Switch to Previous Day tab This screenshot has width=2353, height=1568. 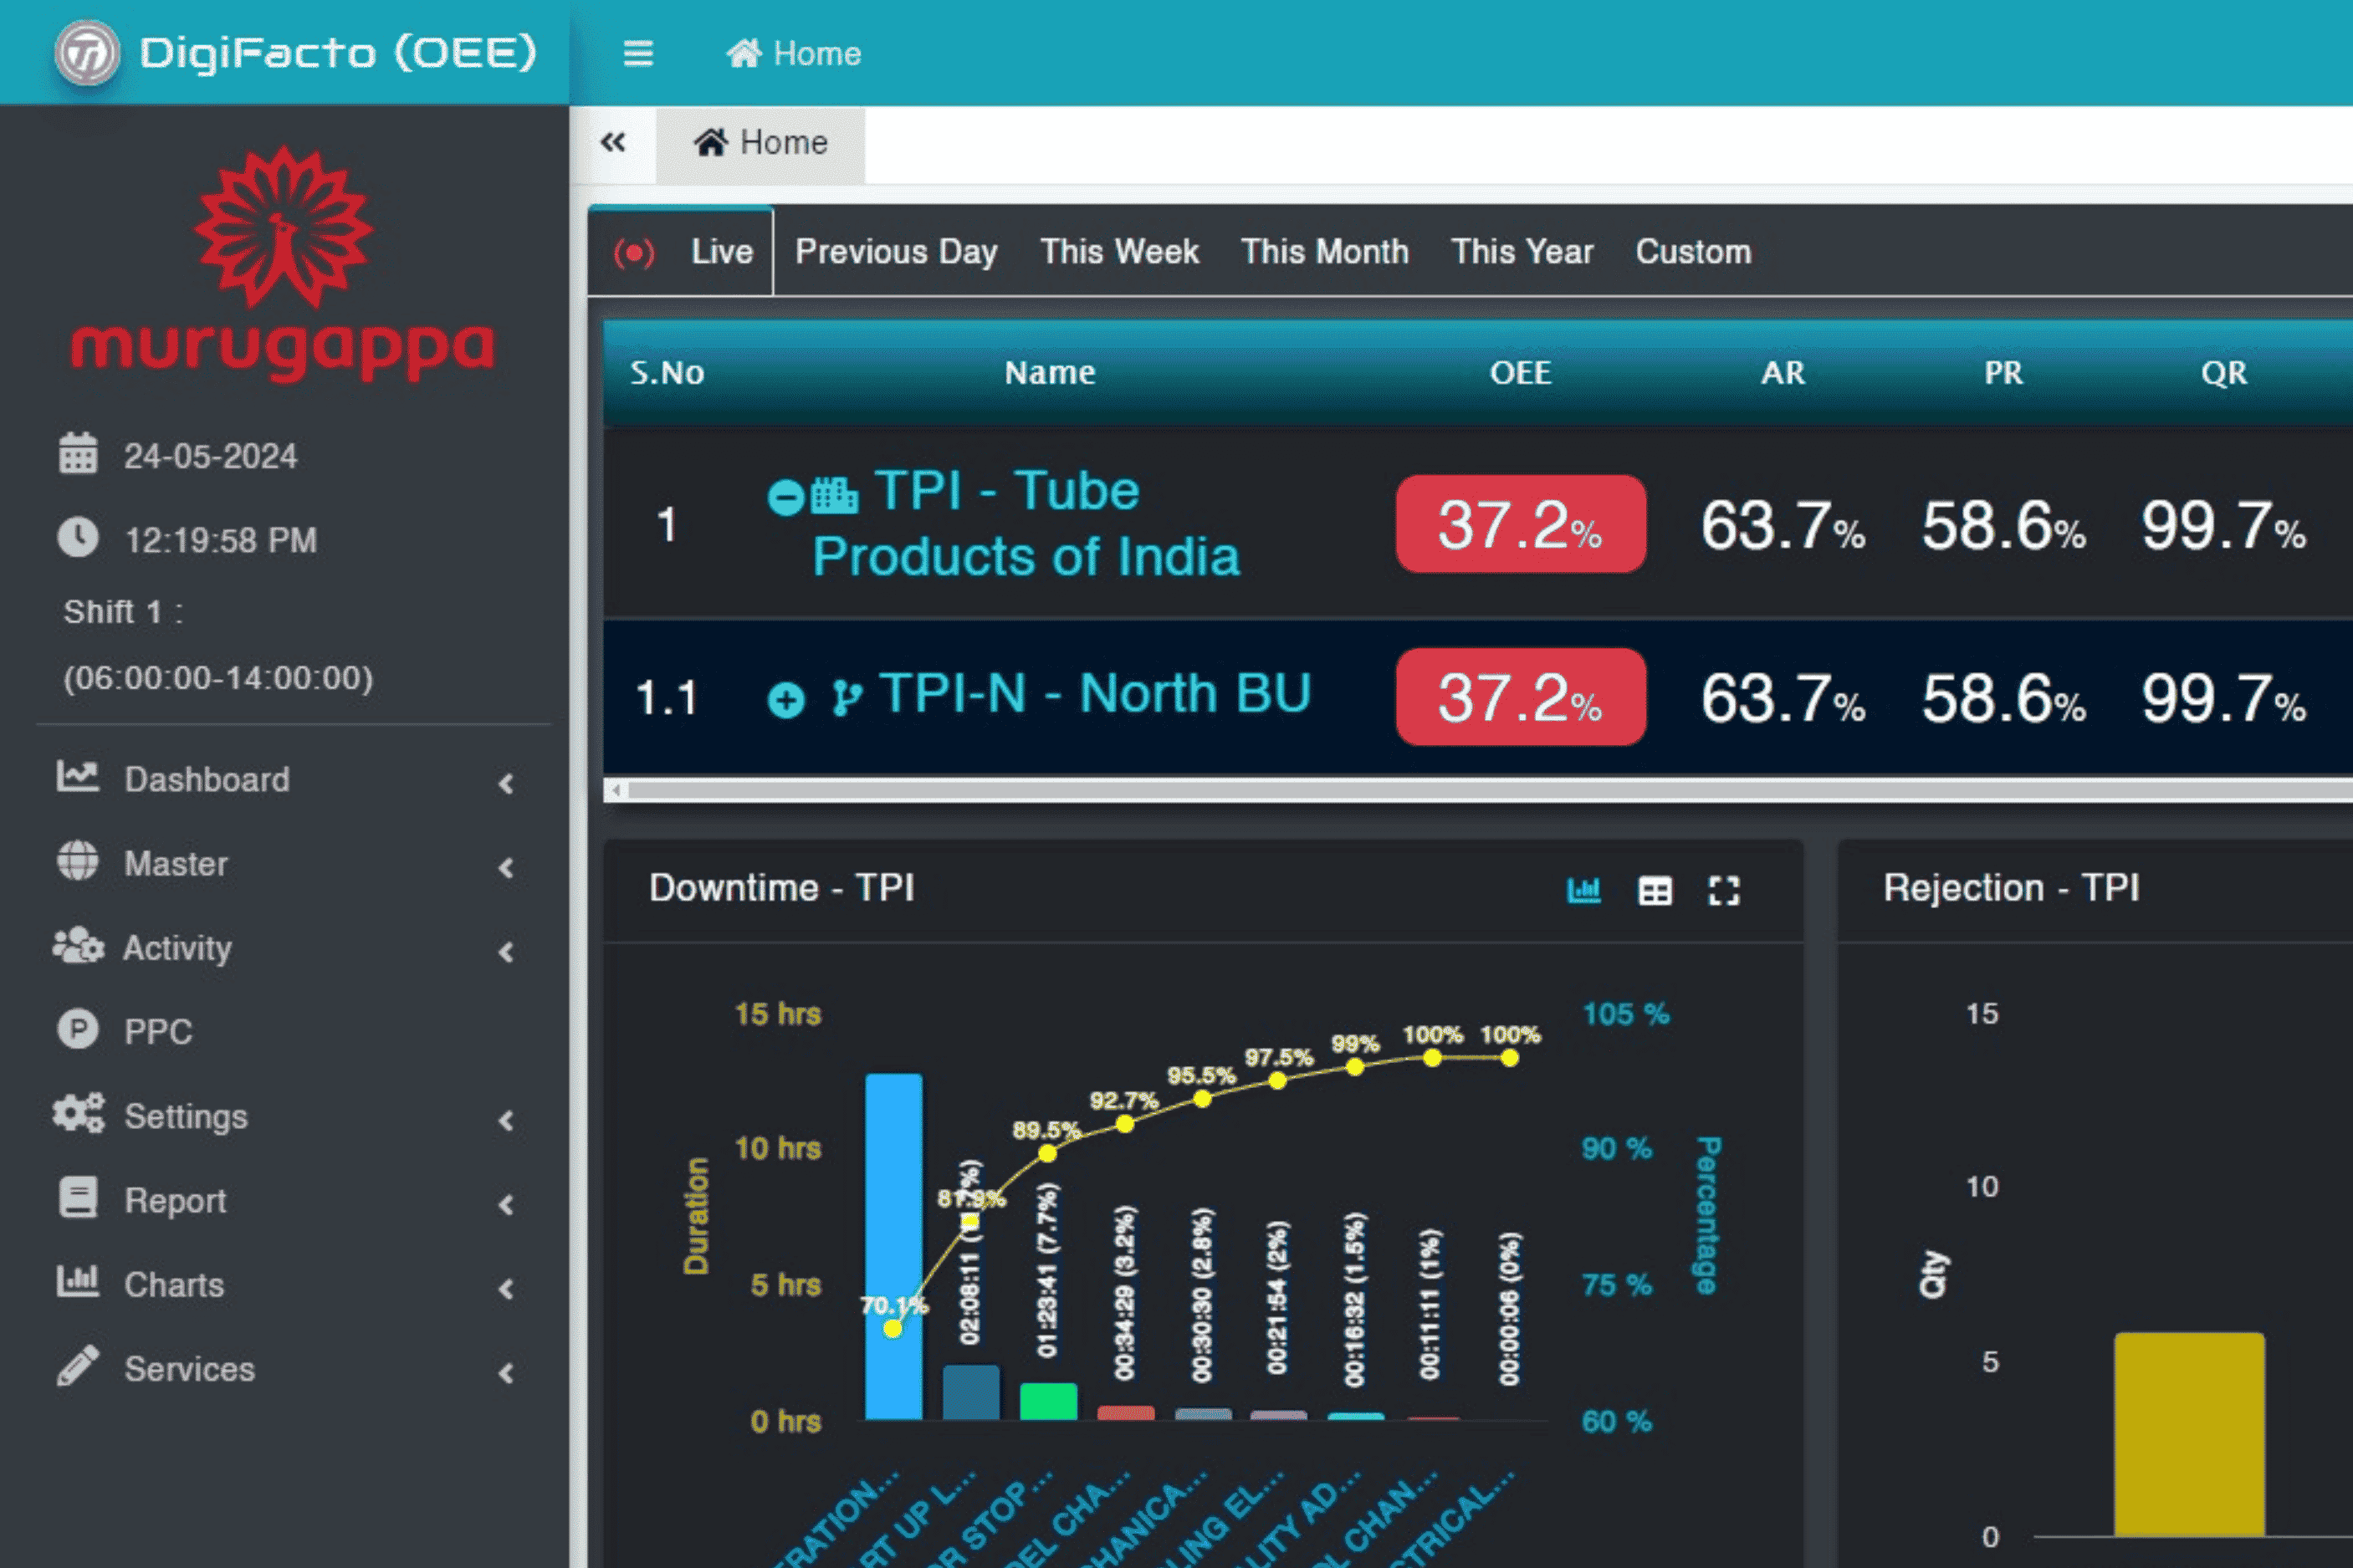(896, 252)
